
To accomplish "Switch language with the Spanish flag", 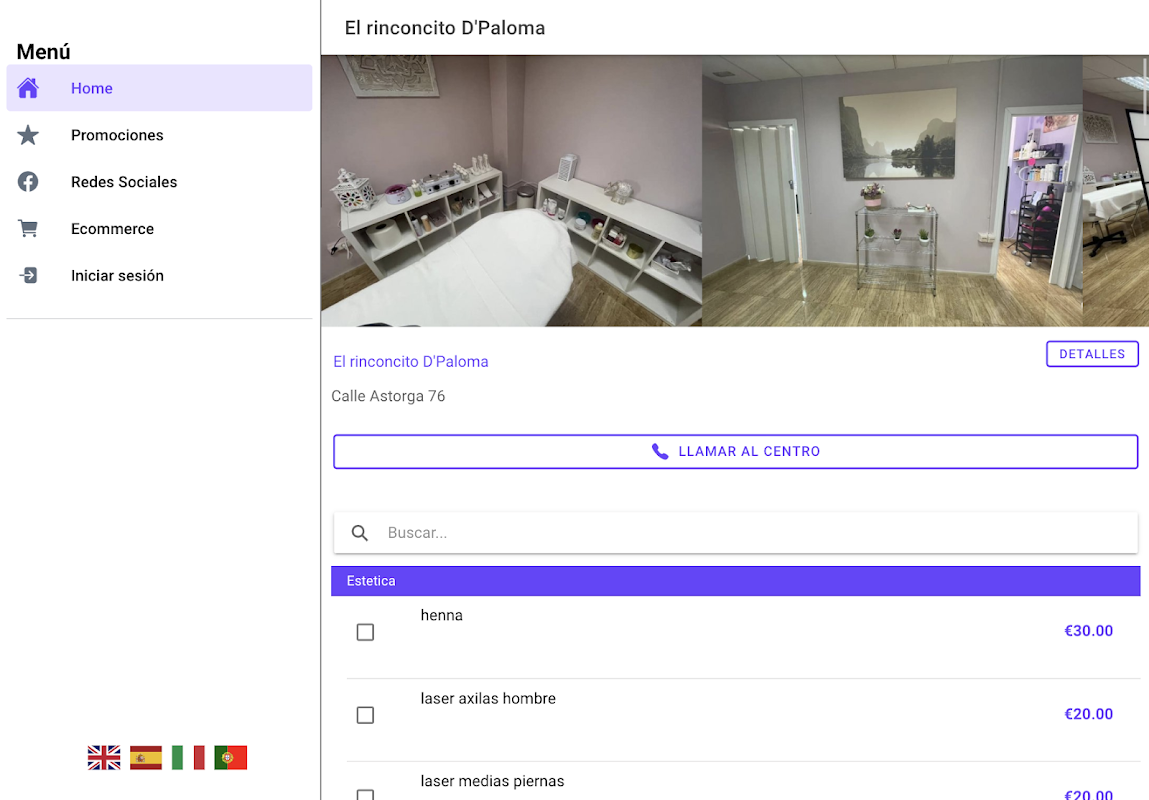I will tap(146, 758).
